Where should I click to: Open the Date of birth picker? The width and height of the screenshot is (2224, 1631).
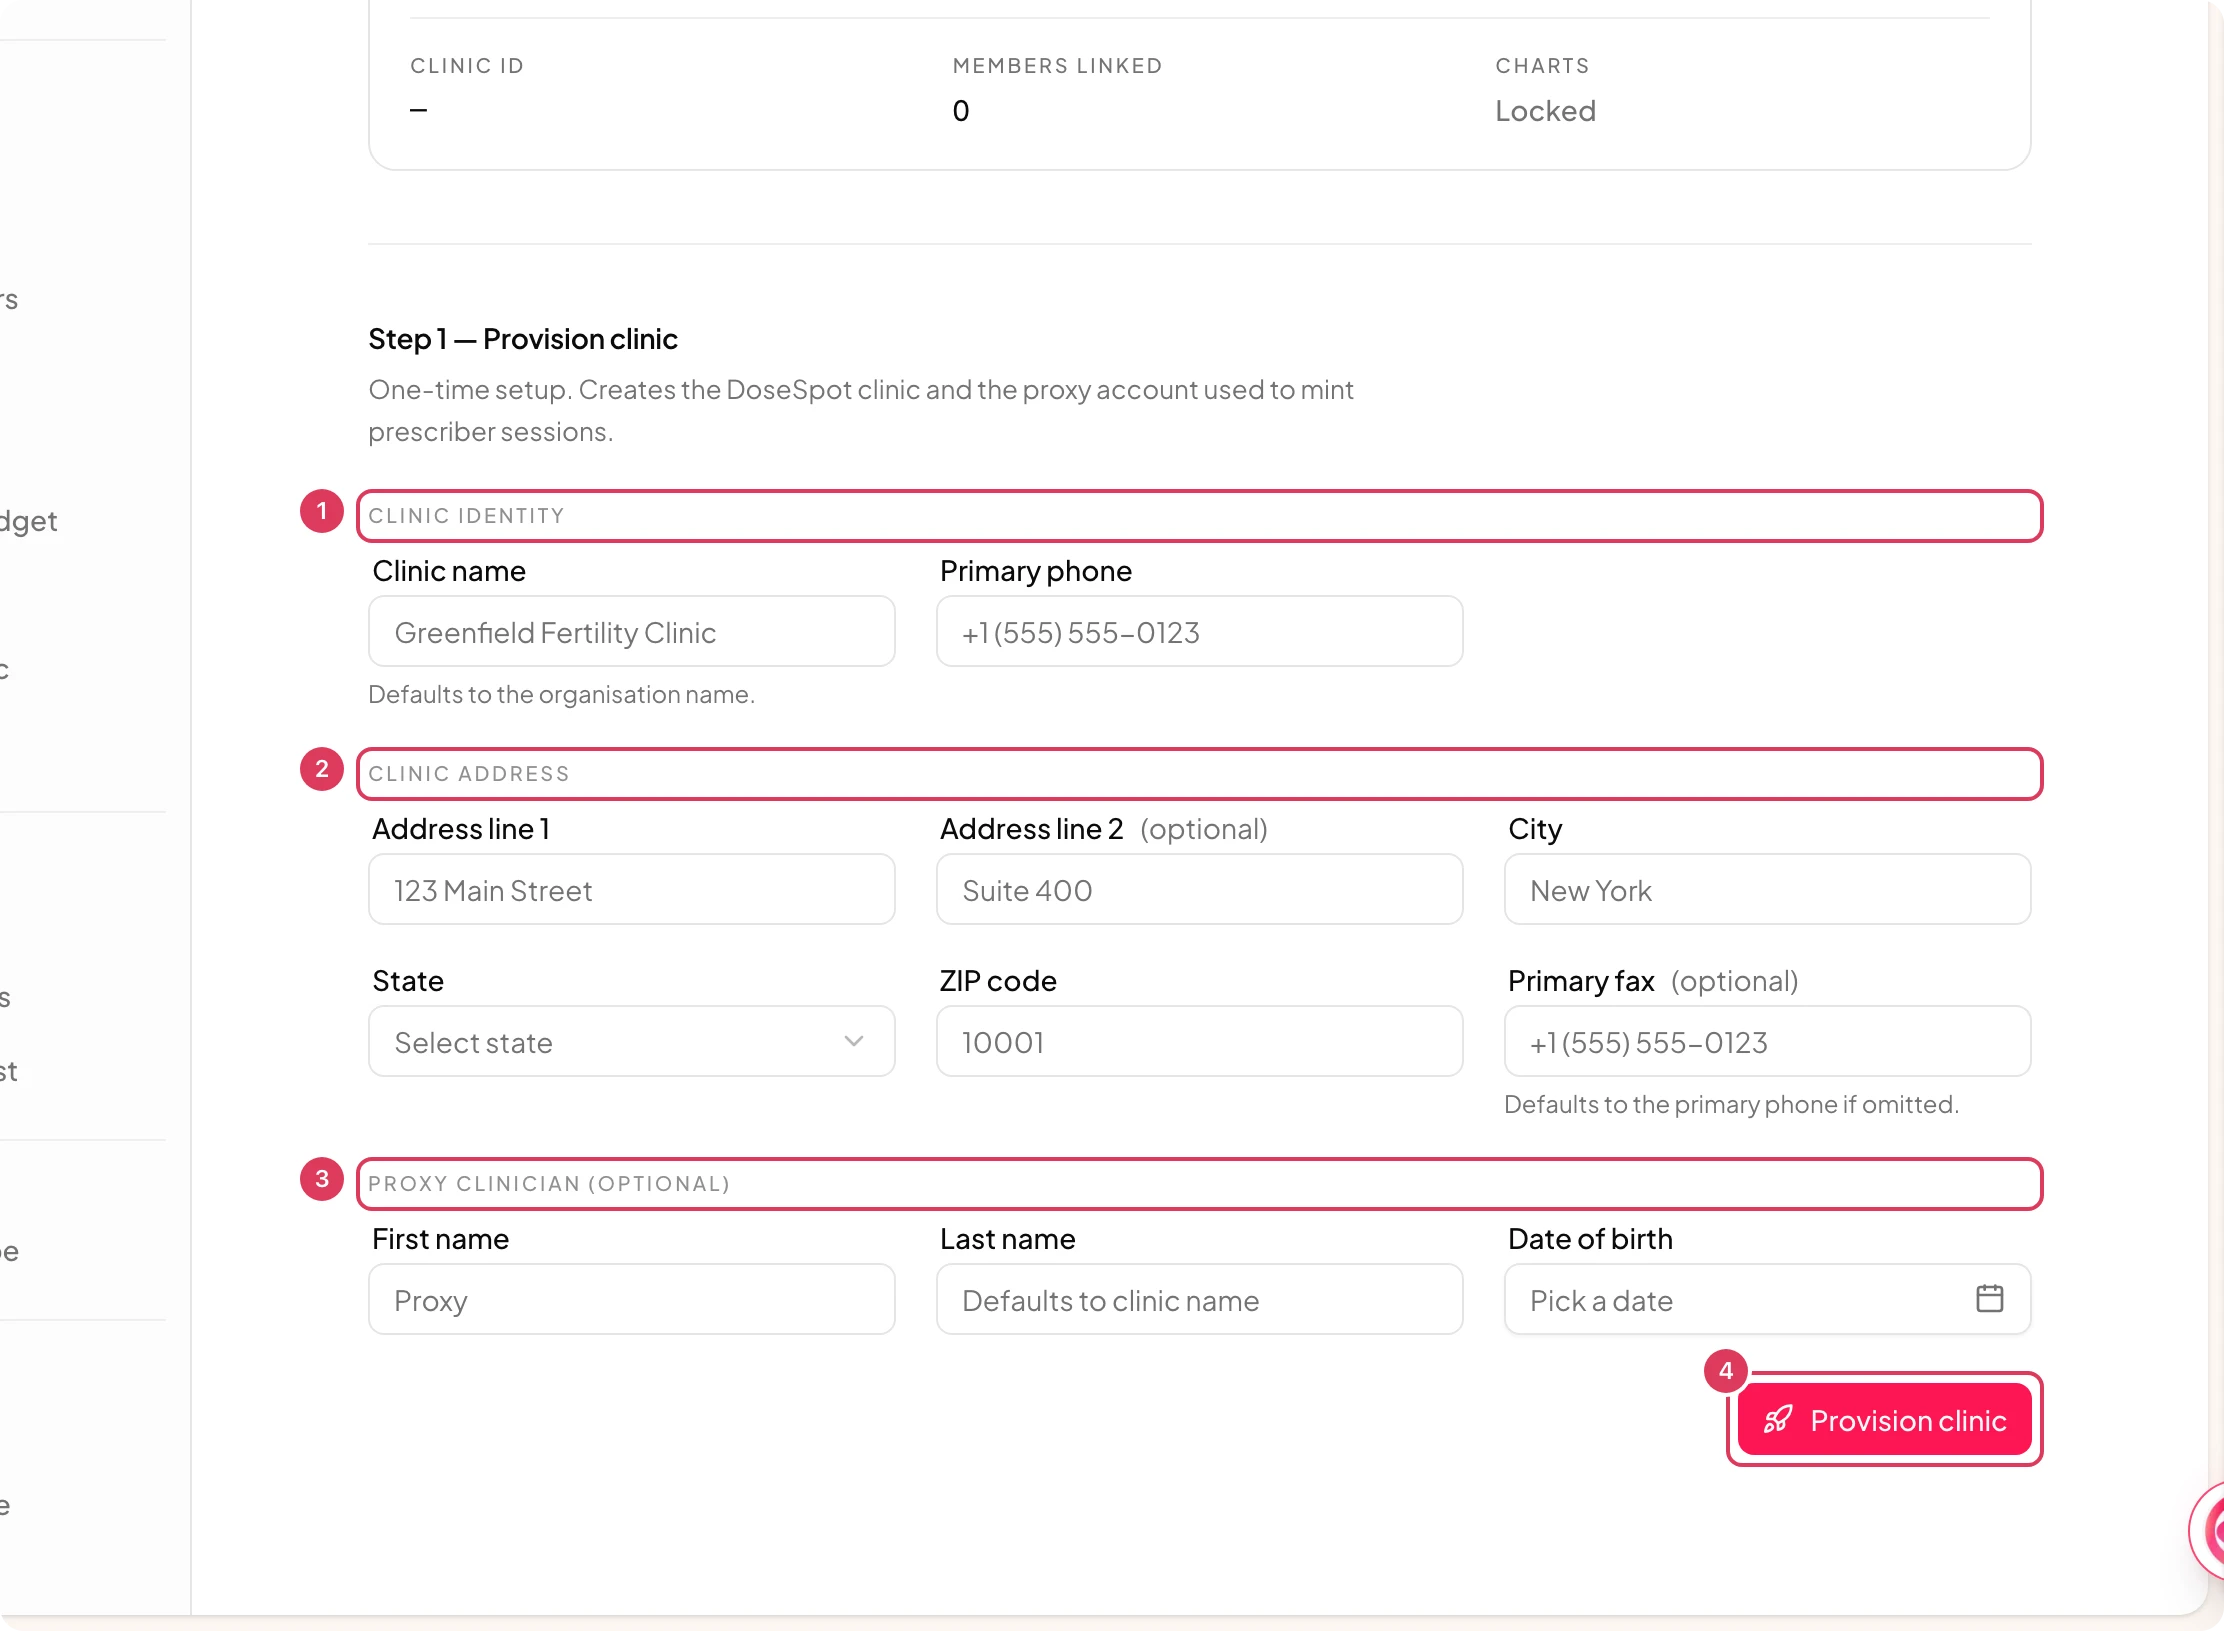point(1767,1299)
